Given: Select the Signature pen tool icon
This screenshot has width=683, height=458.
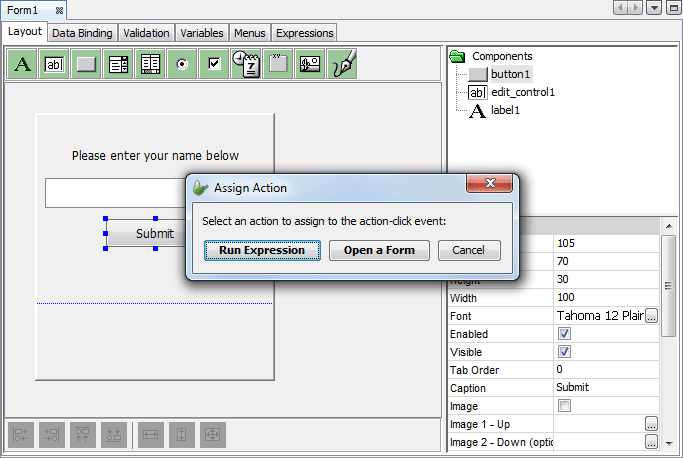Looking at the screenshot, I should (x=343, y=64).
